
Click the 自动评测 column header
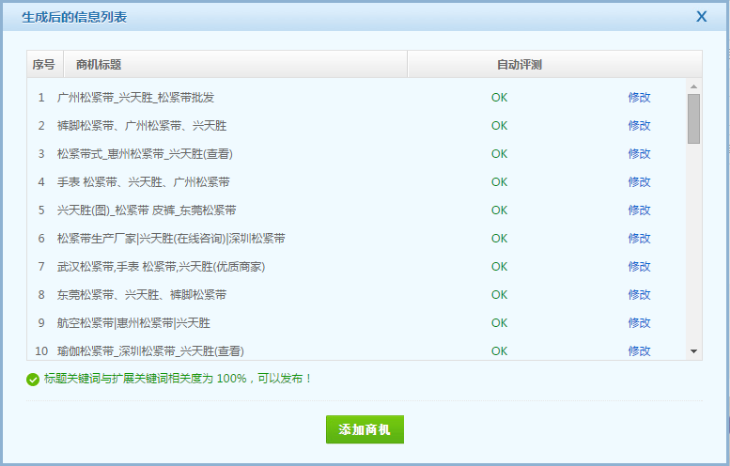tap(519, 65)
